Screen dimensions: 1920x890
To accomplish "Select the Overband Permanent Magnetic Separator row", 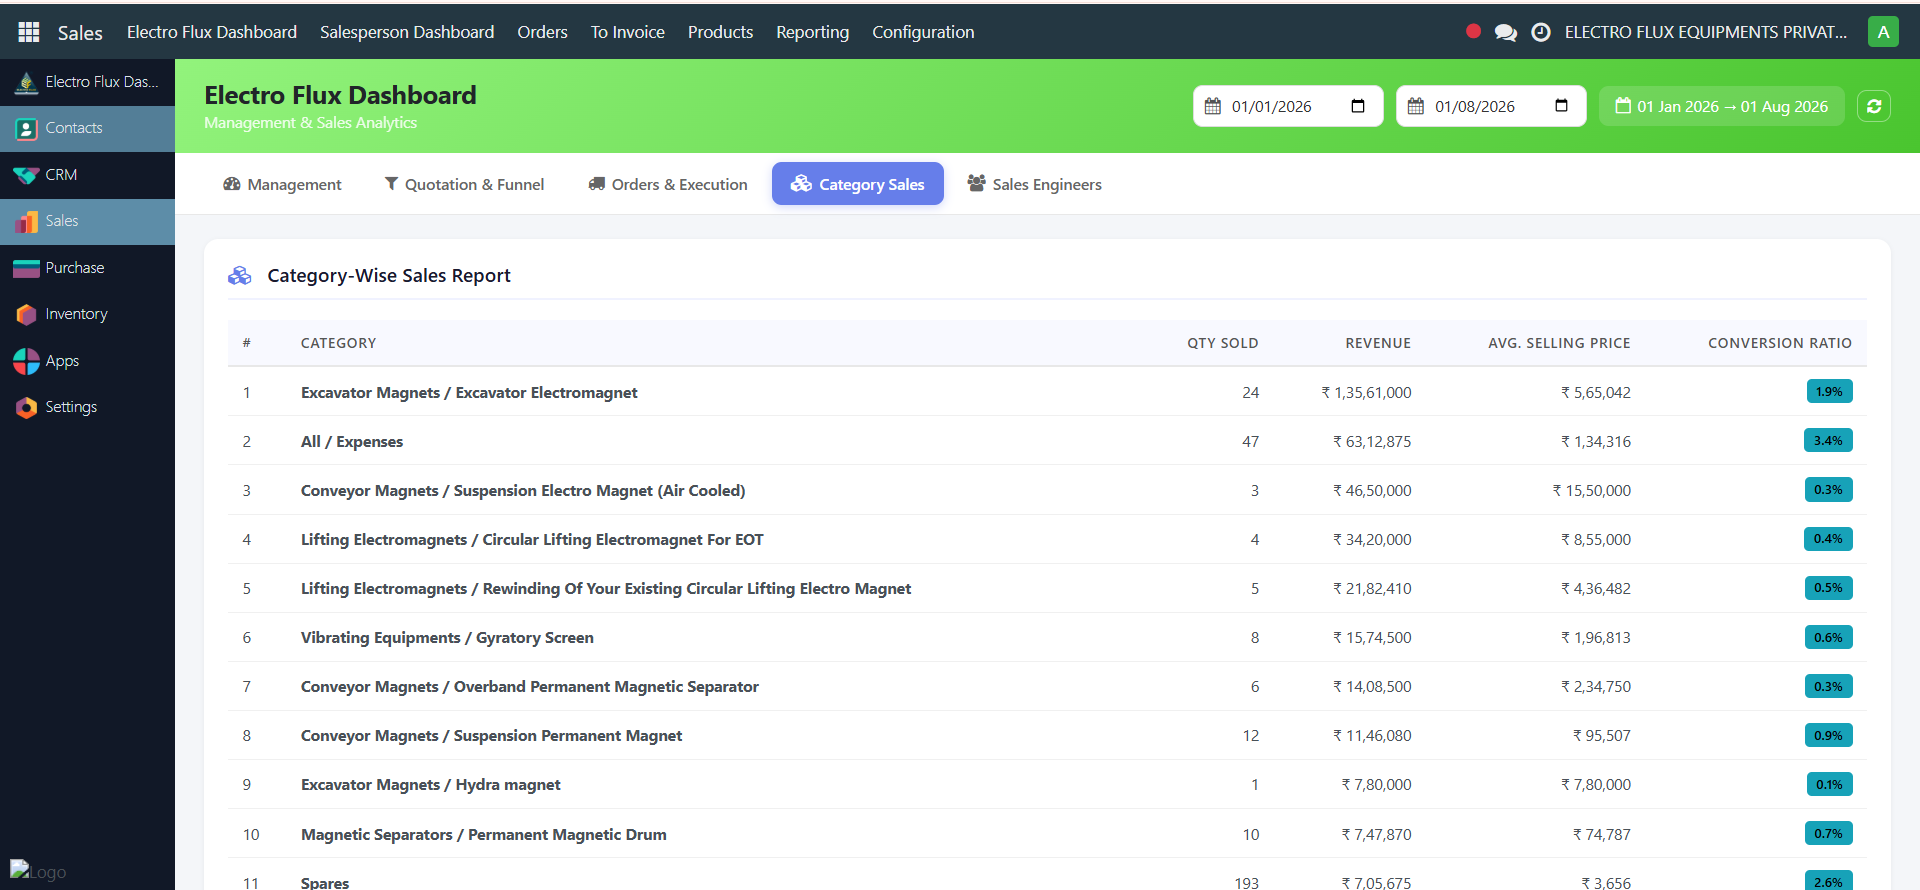I will tap(1047, 686).
